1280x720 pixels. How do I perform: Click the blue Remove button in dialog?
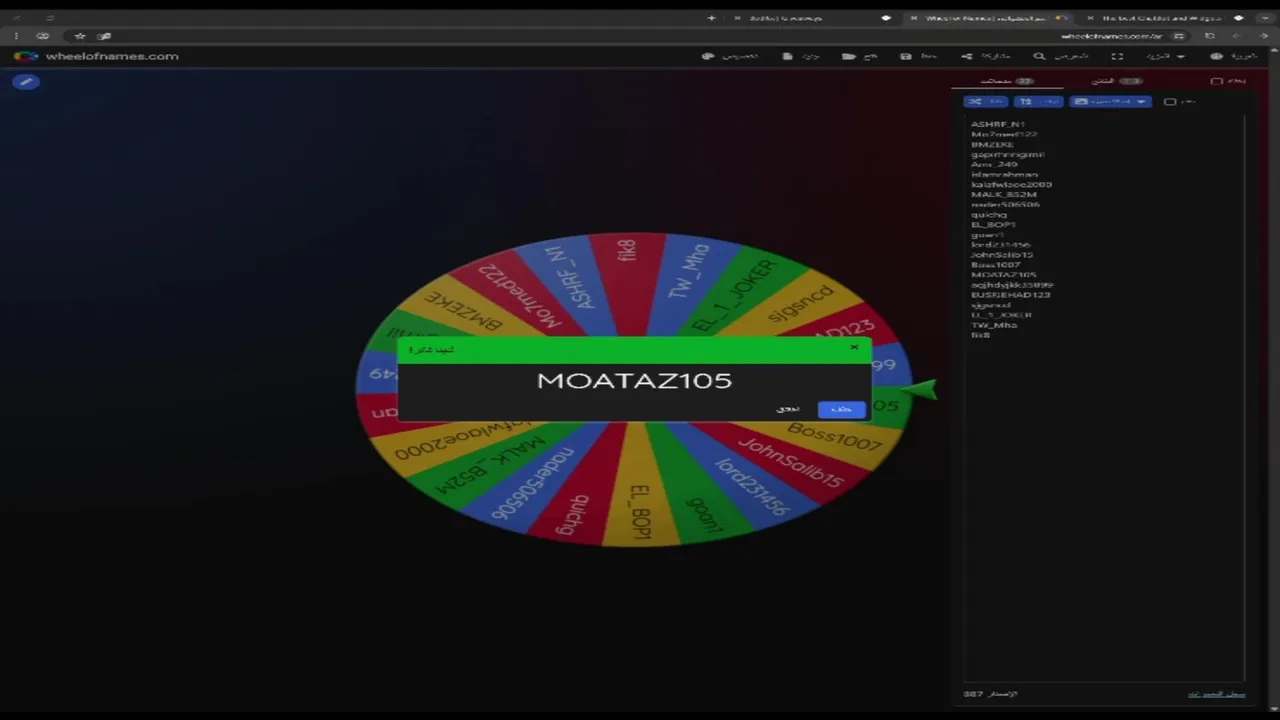tap(841, 409)
